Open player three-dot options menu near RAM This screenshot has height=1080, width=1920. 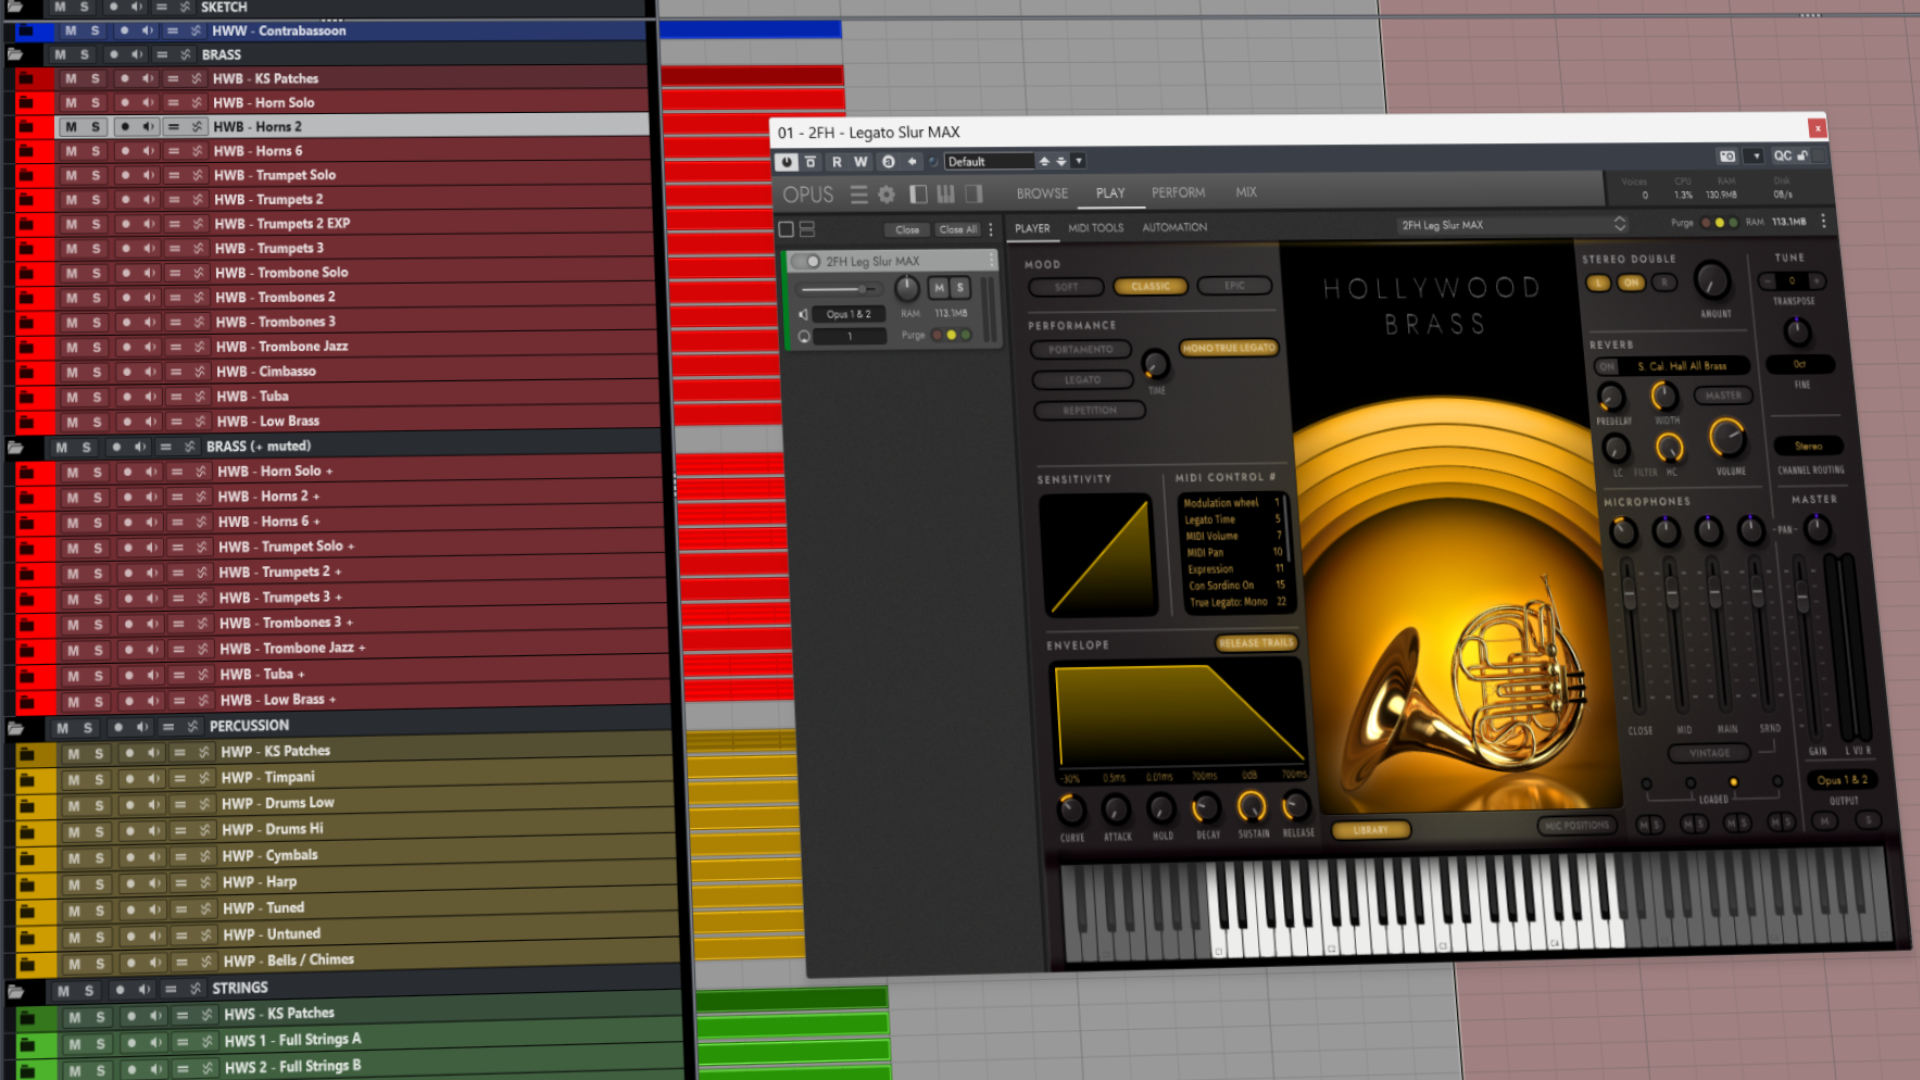[x=1823, y=221]
